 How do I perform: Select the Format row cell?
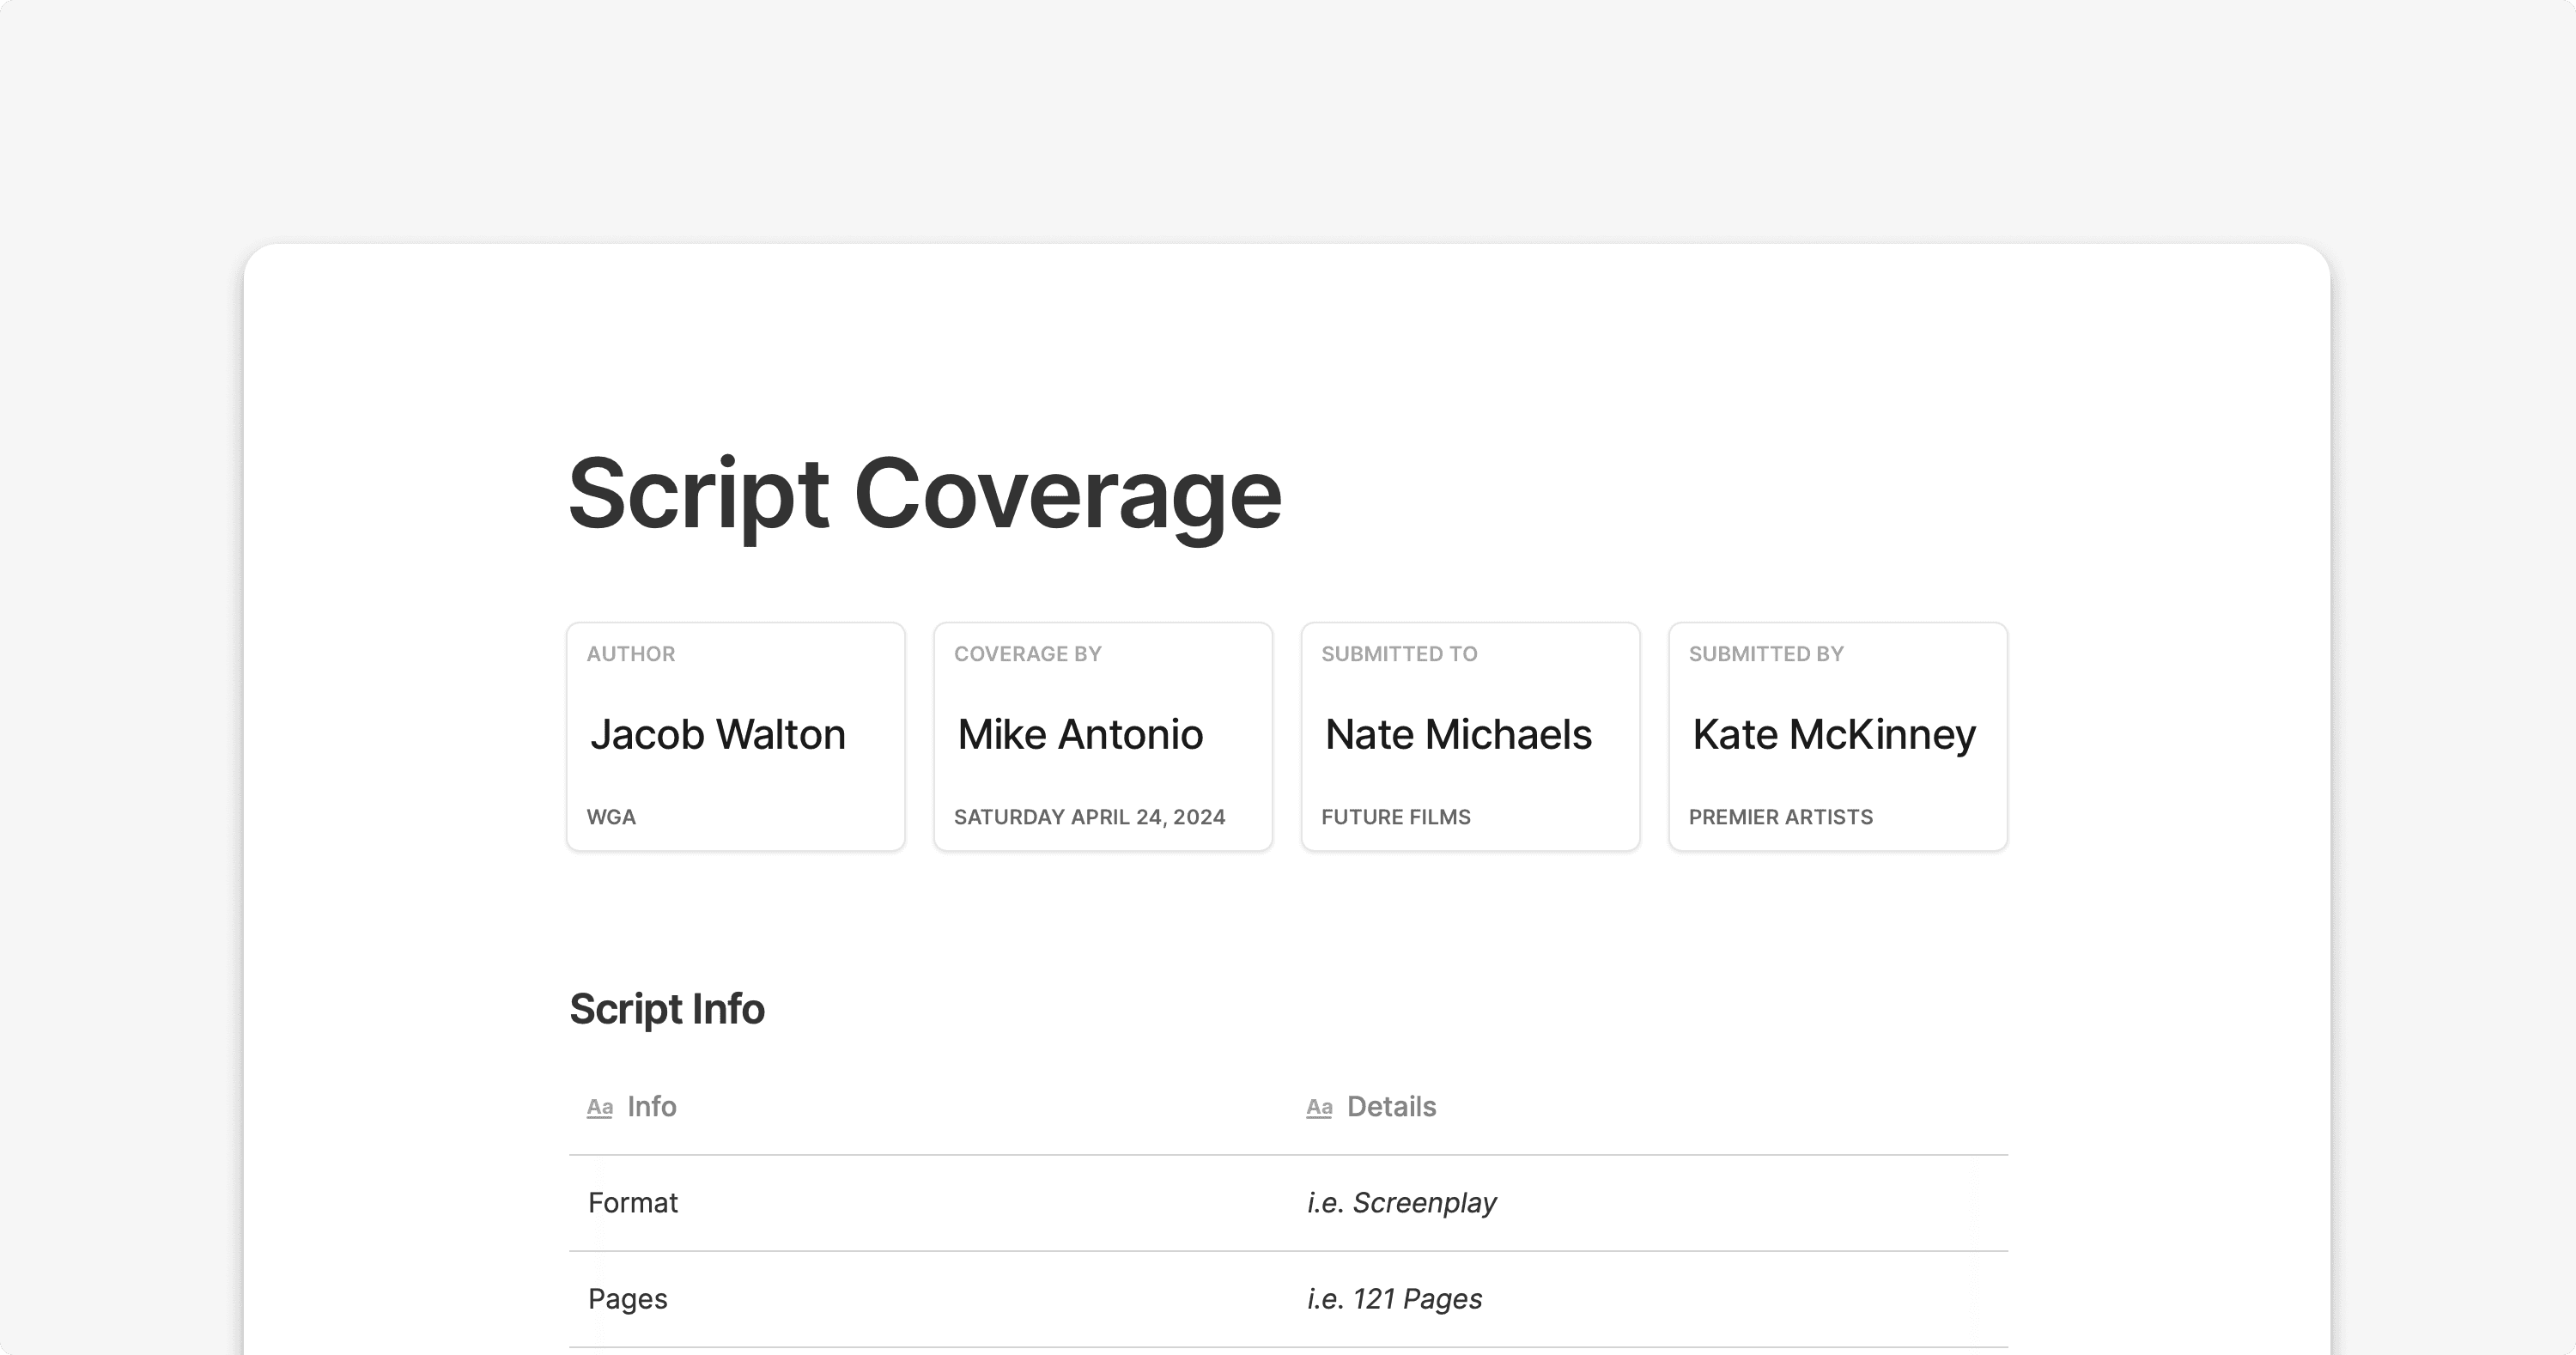pos(633,1203)
